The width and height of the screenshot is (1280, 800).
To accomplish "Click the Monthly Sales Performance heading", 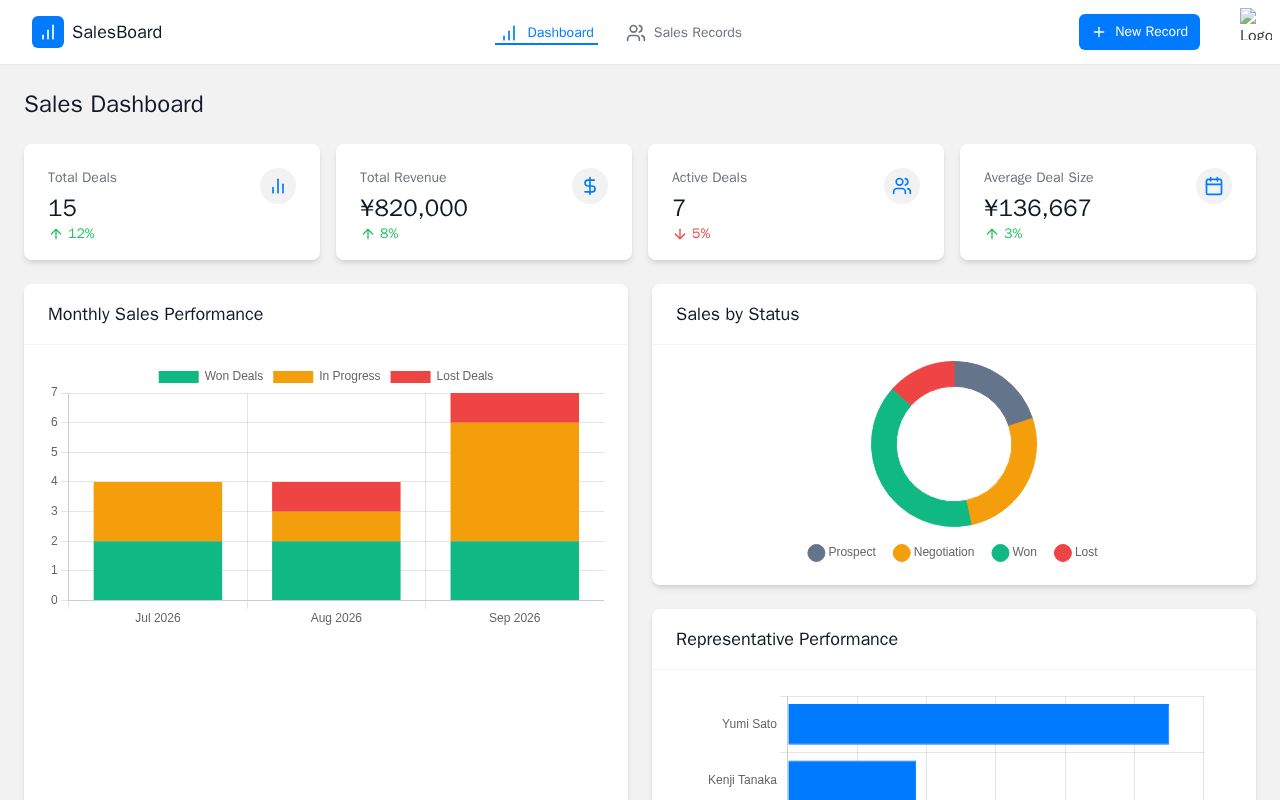I will click(x=156, y=314).
